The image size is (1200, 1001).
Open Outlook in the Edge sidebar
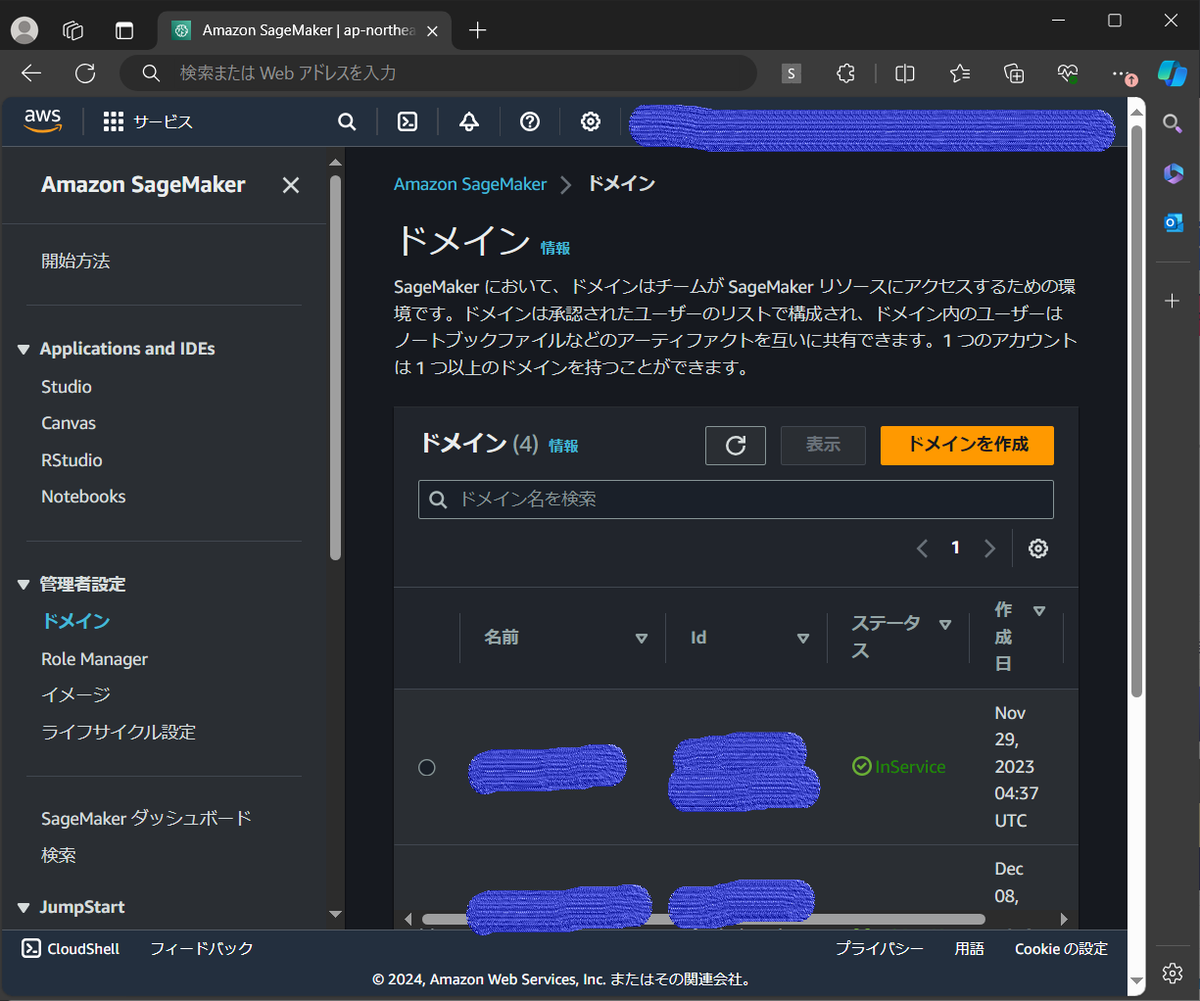click(1173, 222)
